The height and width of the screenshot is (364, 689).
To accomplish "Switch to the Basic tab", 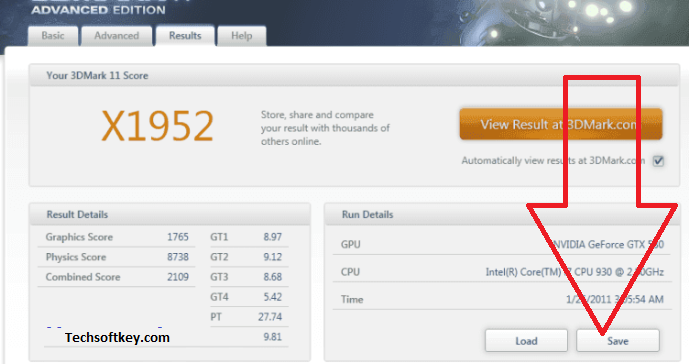I will click(x=53, y=36).
